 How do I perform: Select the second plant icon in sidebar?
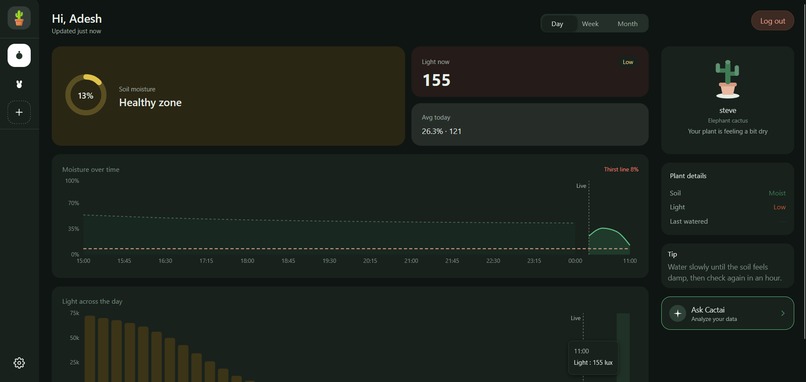coord(19,84)
